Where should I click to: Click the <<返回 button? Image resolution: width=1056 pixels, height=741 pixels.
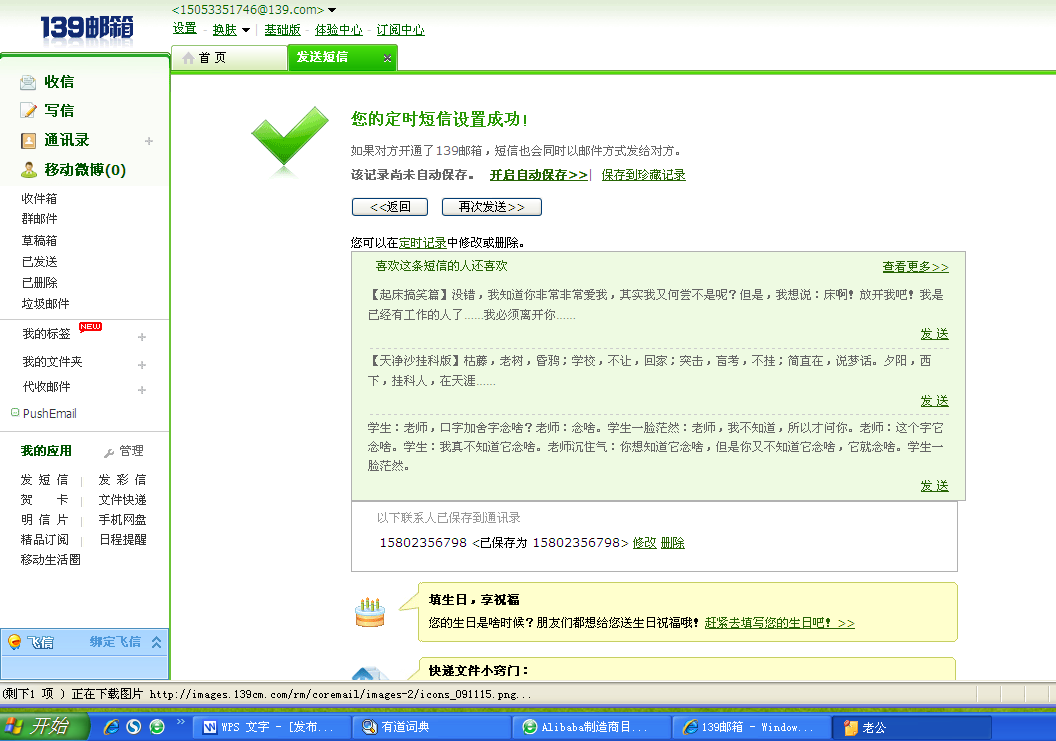(390, 207)
